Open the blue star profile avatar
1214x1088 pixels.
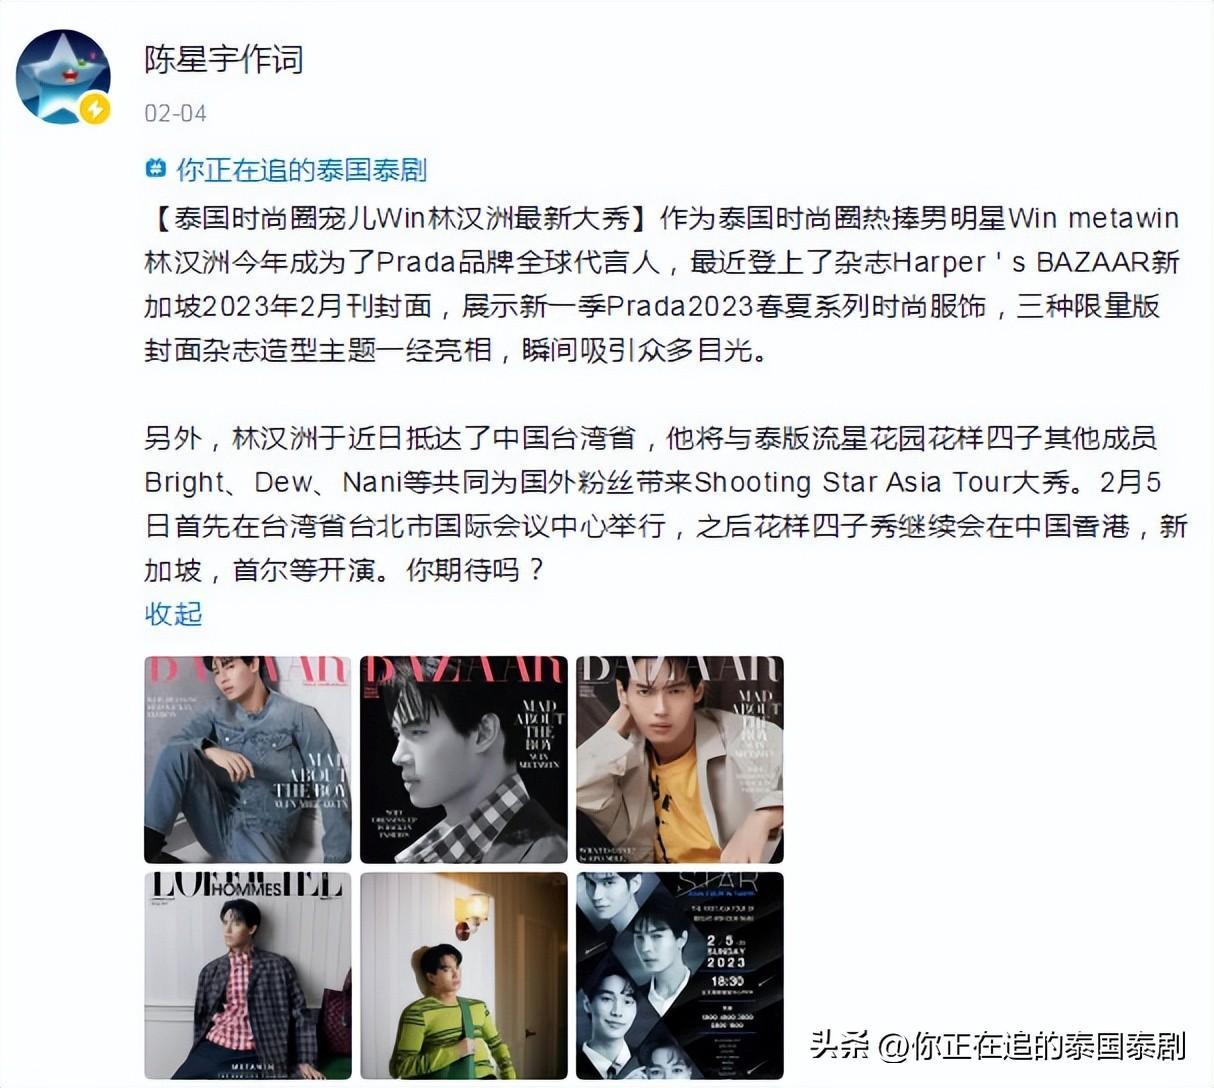click(62, 77)
